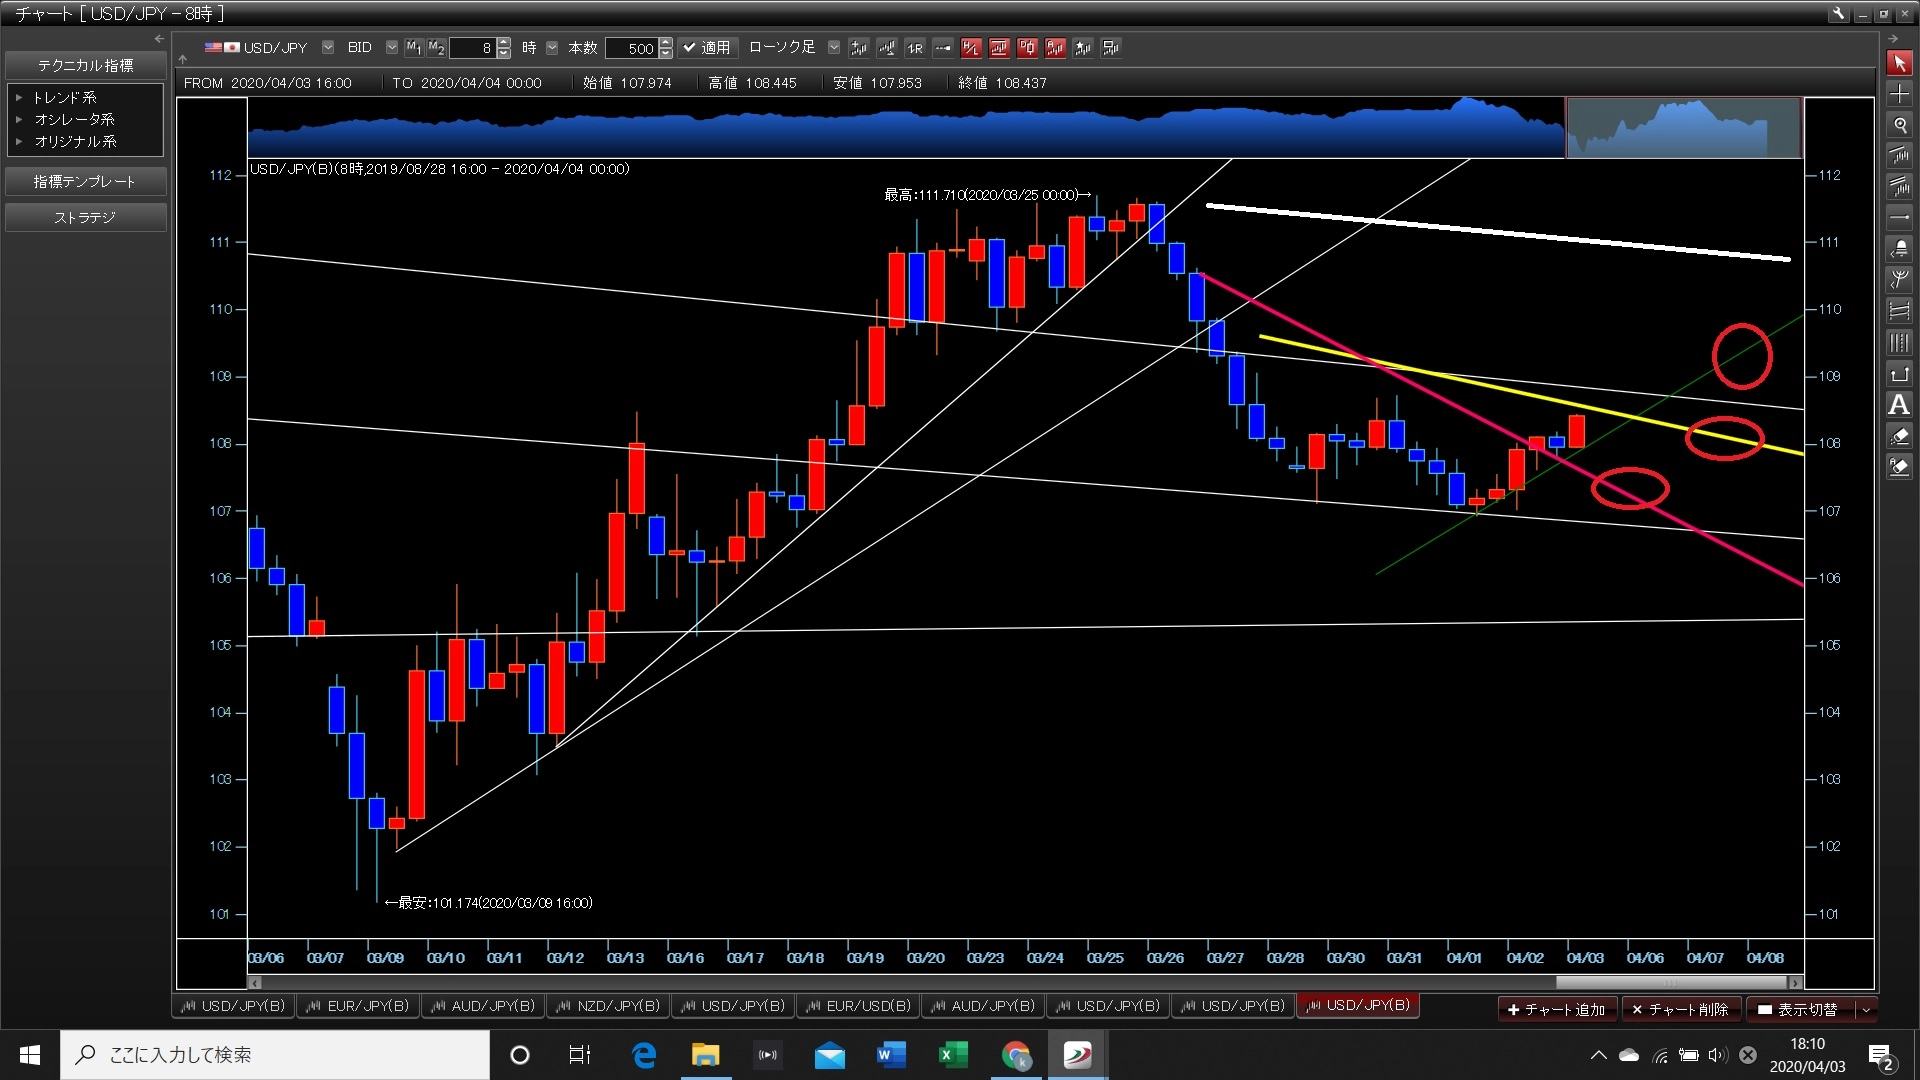Open the BID price type dropdown
This screenshot has height=1080, width=1920.
pyautogui.click(x=391, y=47)
